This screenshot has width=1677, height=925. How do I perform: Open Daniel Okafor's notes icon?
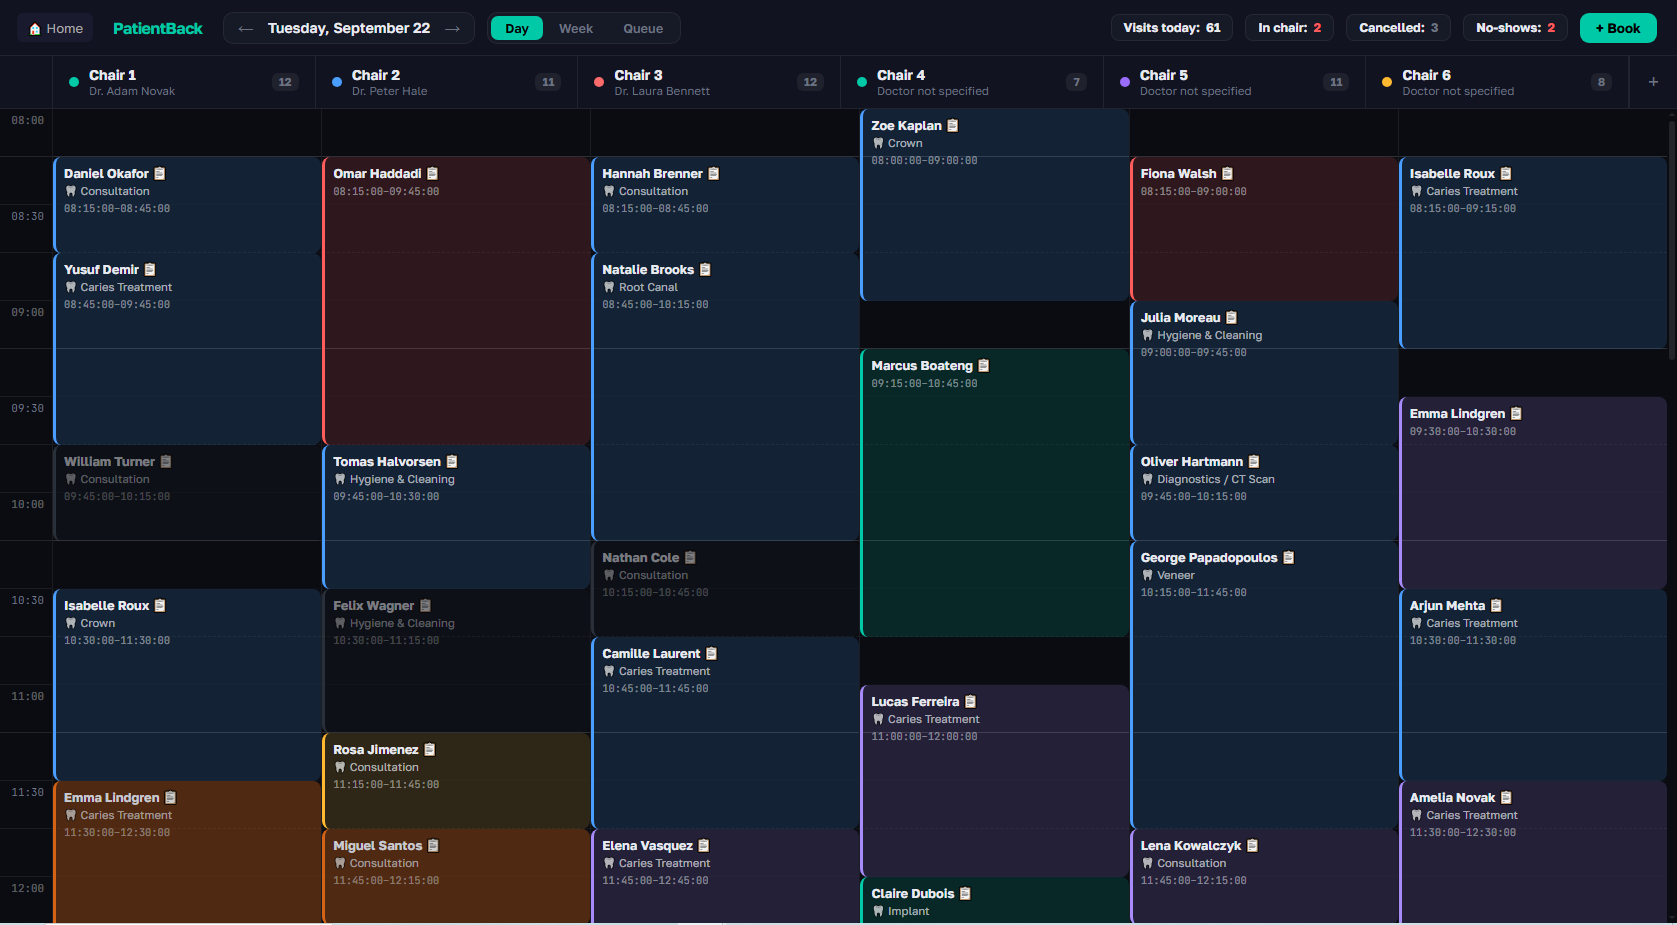(x=160, y=174)
